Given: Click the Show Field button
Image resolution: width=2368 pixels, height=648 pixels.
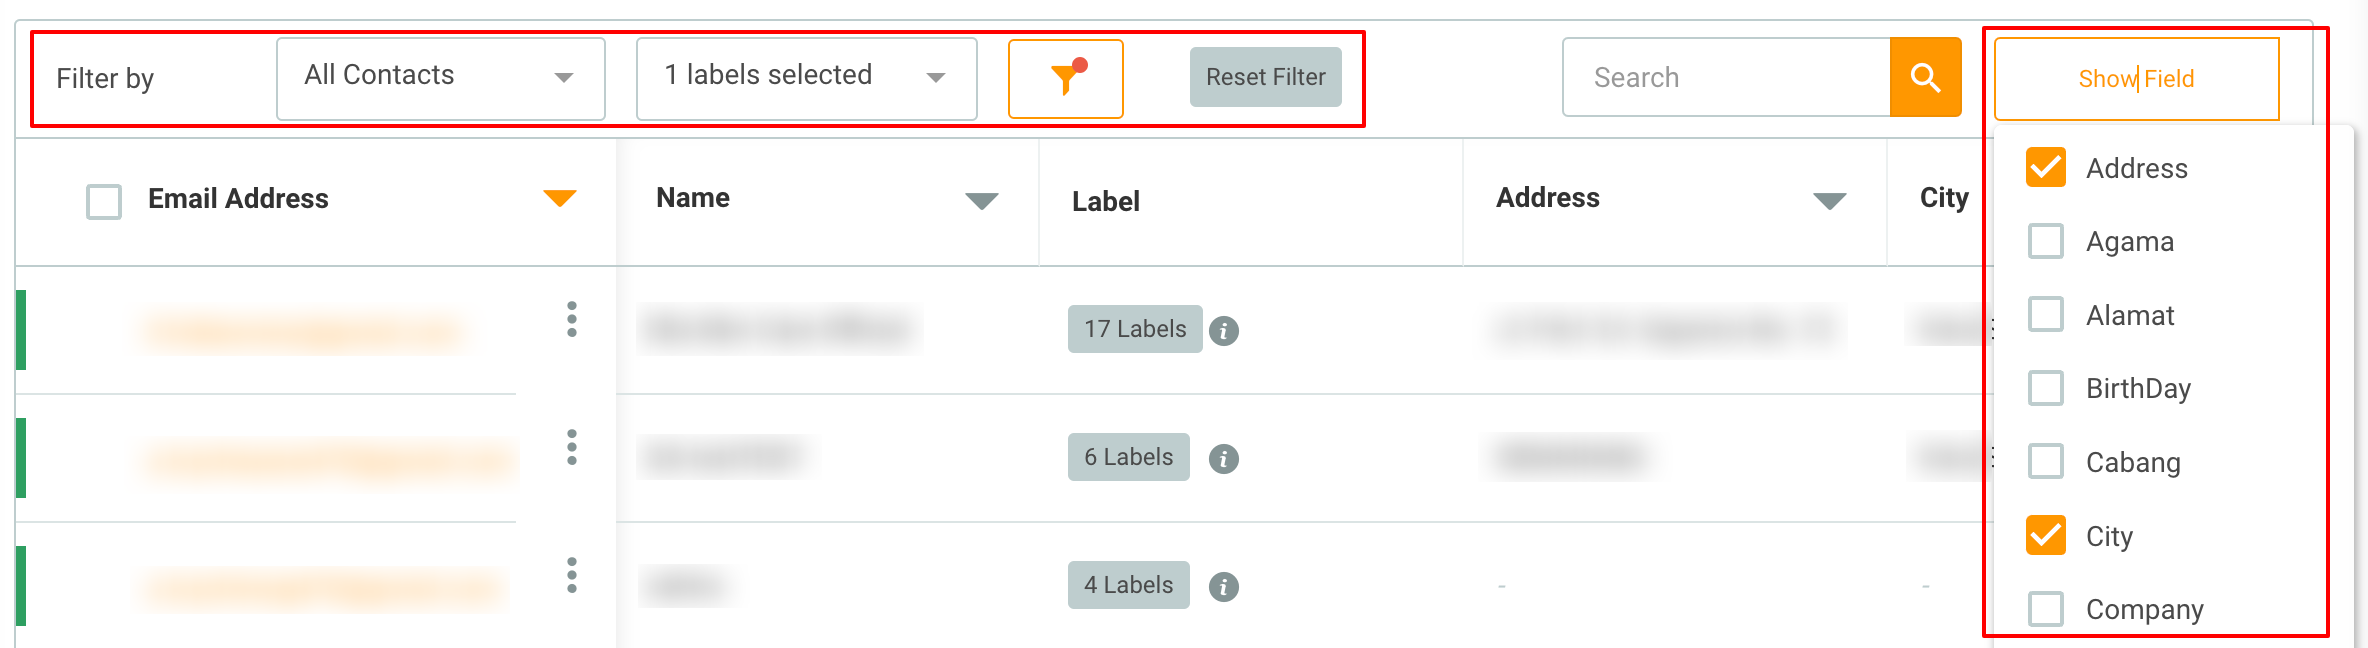Looking at the screenshot, I should click(2136, 79).
